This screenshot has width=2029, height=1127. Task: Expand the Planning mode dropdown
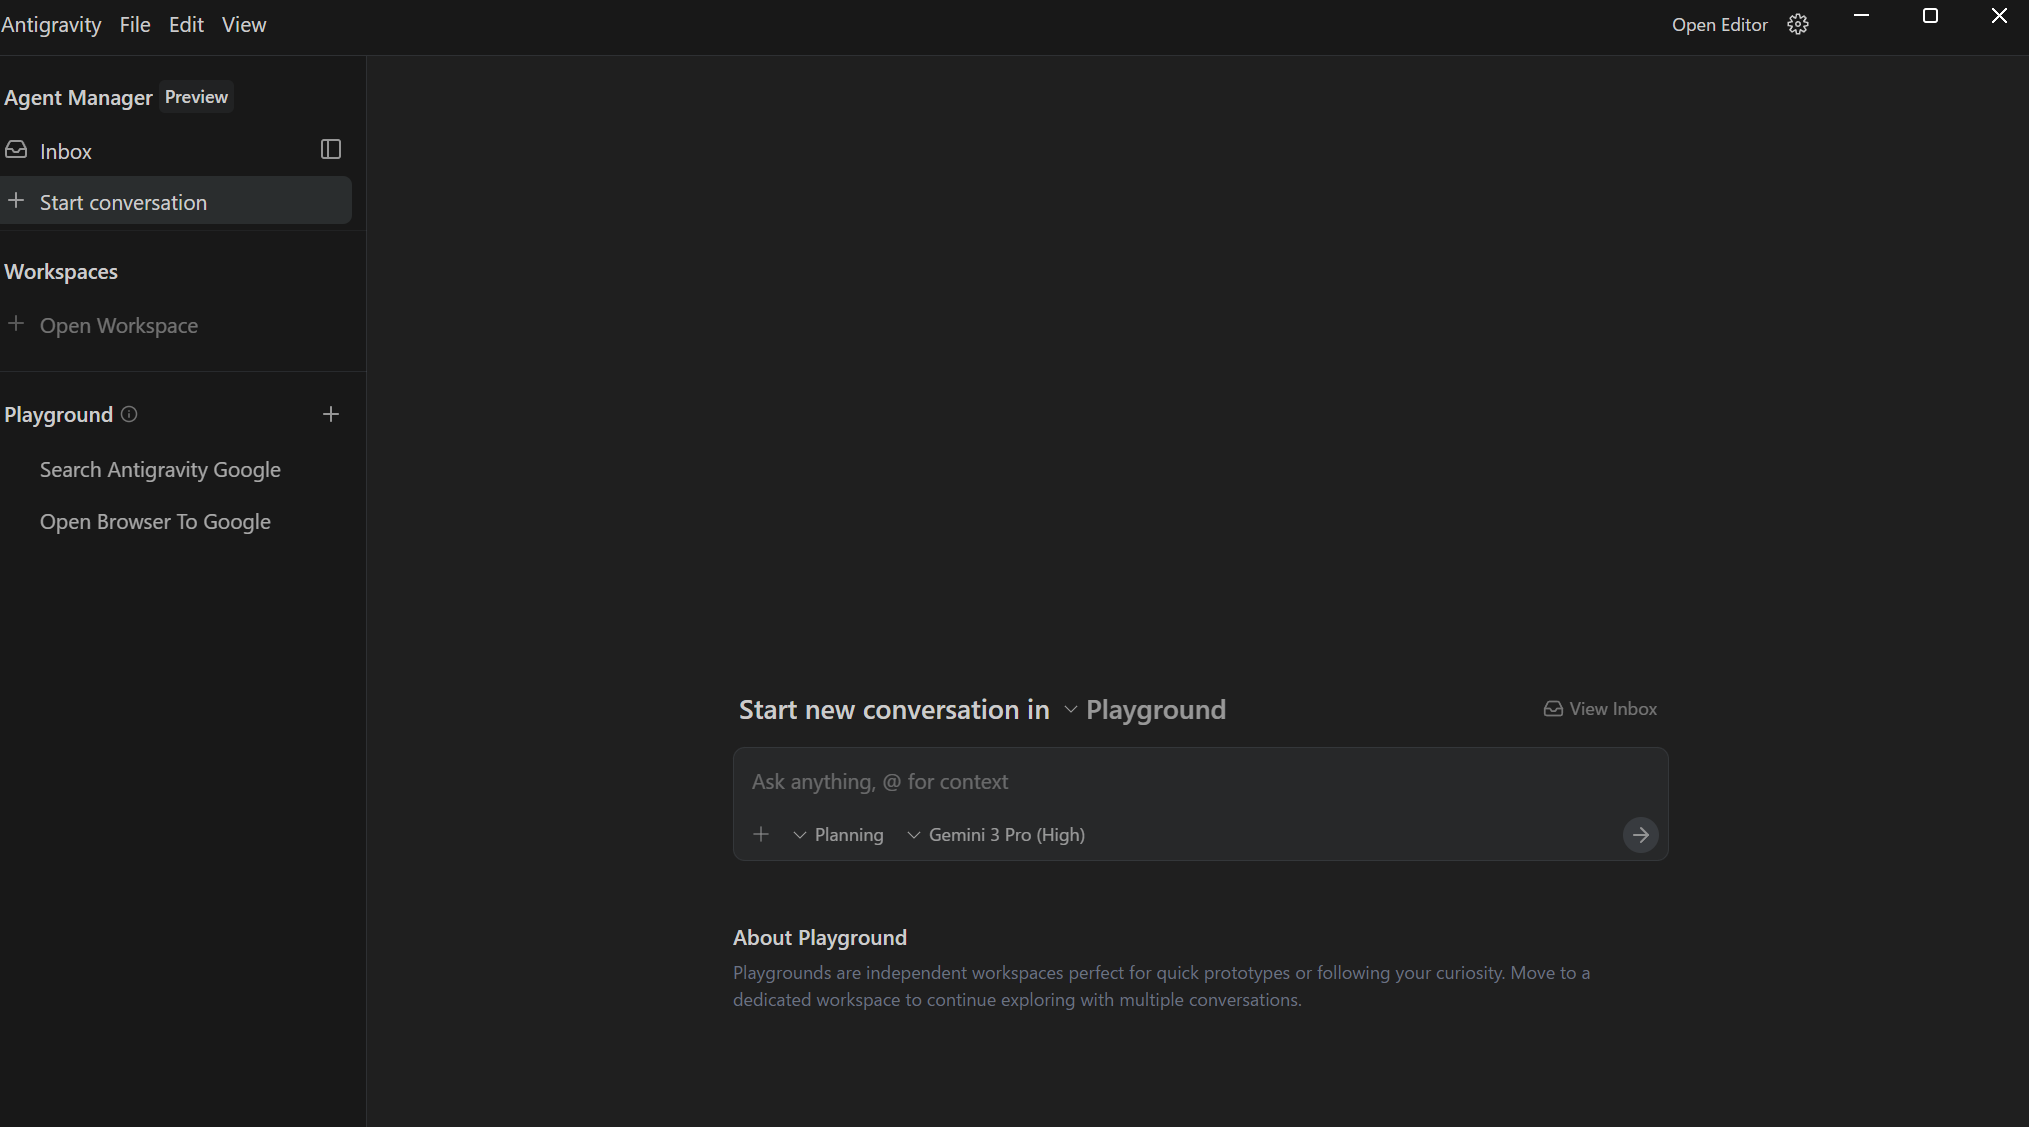click(838, 835)
